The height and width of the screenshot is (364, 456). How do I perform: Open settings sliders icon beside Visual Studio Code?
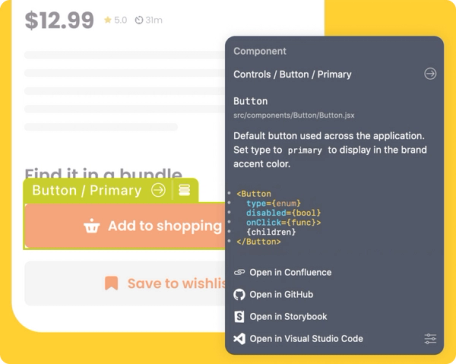pyautogui.click(x=430, y=339)
